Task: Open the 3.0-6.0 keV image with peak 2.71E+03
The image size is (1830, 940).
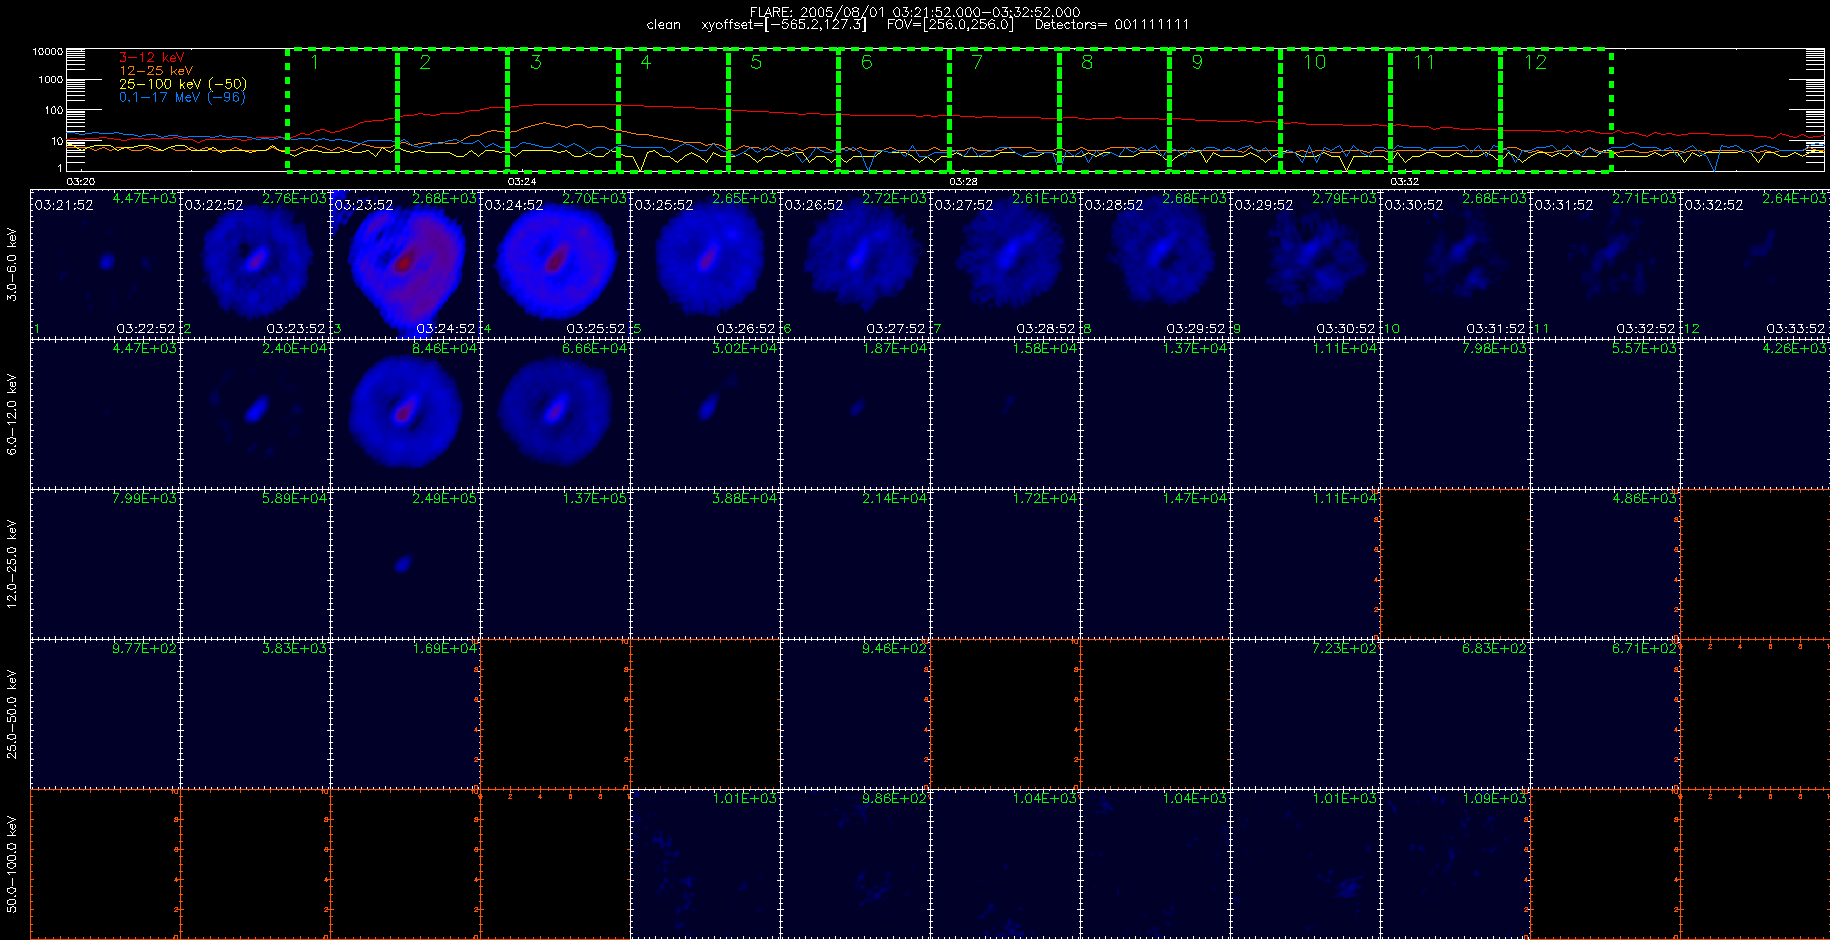Action: pyautogui.click(x=1605, y=264)
